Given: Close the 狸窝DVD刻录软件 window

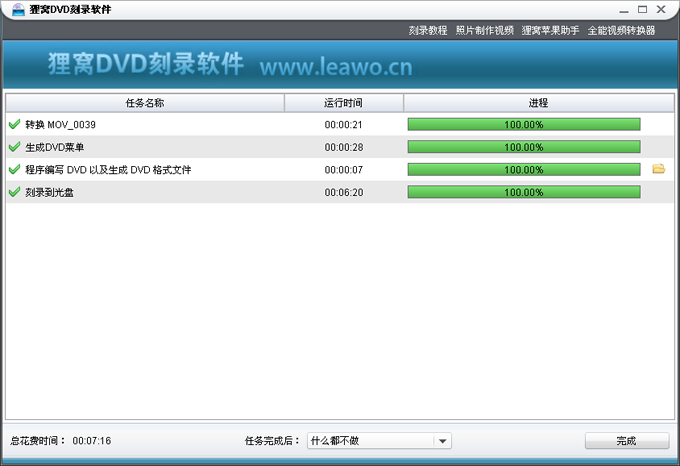Looking at the screenshot, I should tap(661, 9).
